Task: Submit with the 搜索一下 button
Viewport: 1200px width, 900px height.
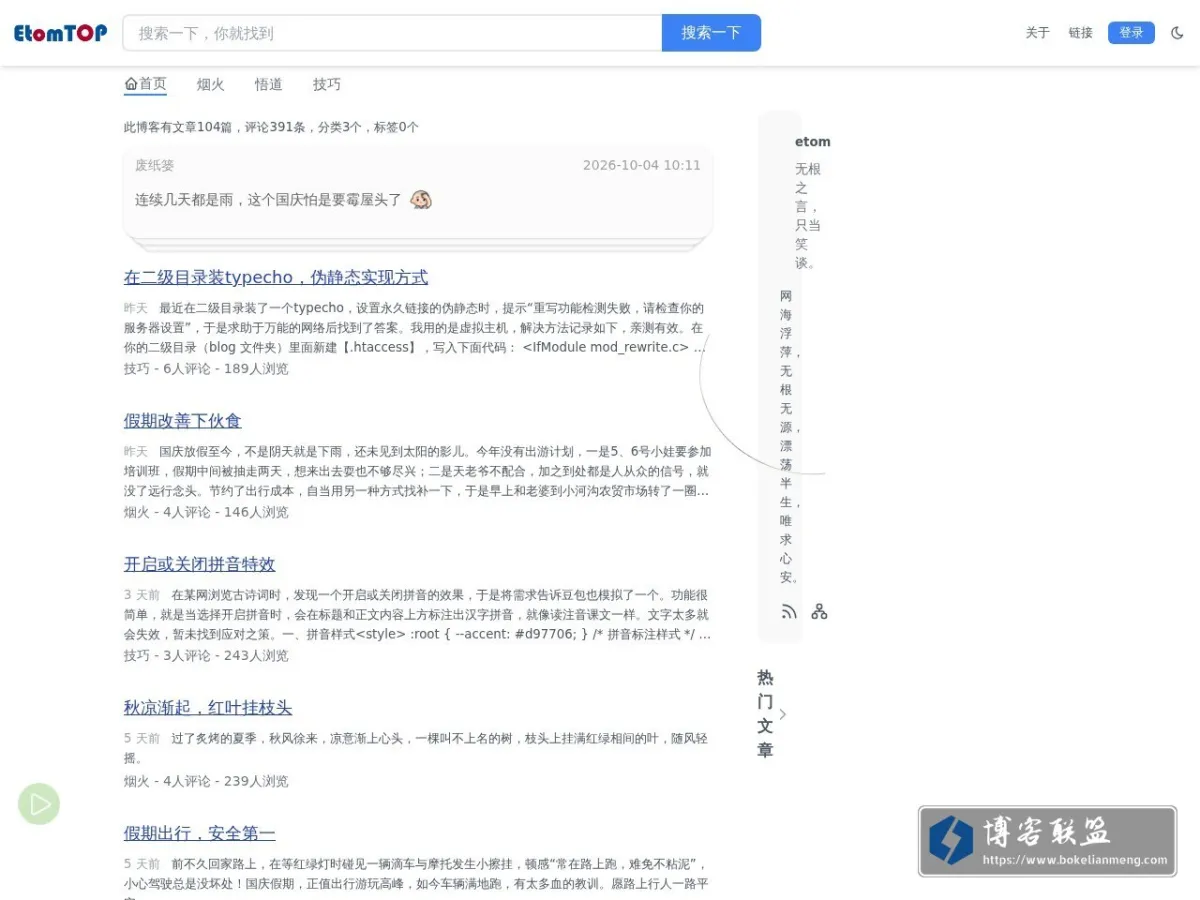Action: (x=711, y=33)
